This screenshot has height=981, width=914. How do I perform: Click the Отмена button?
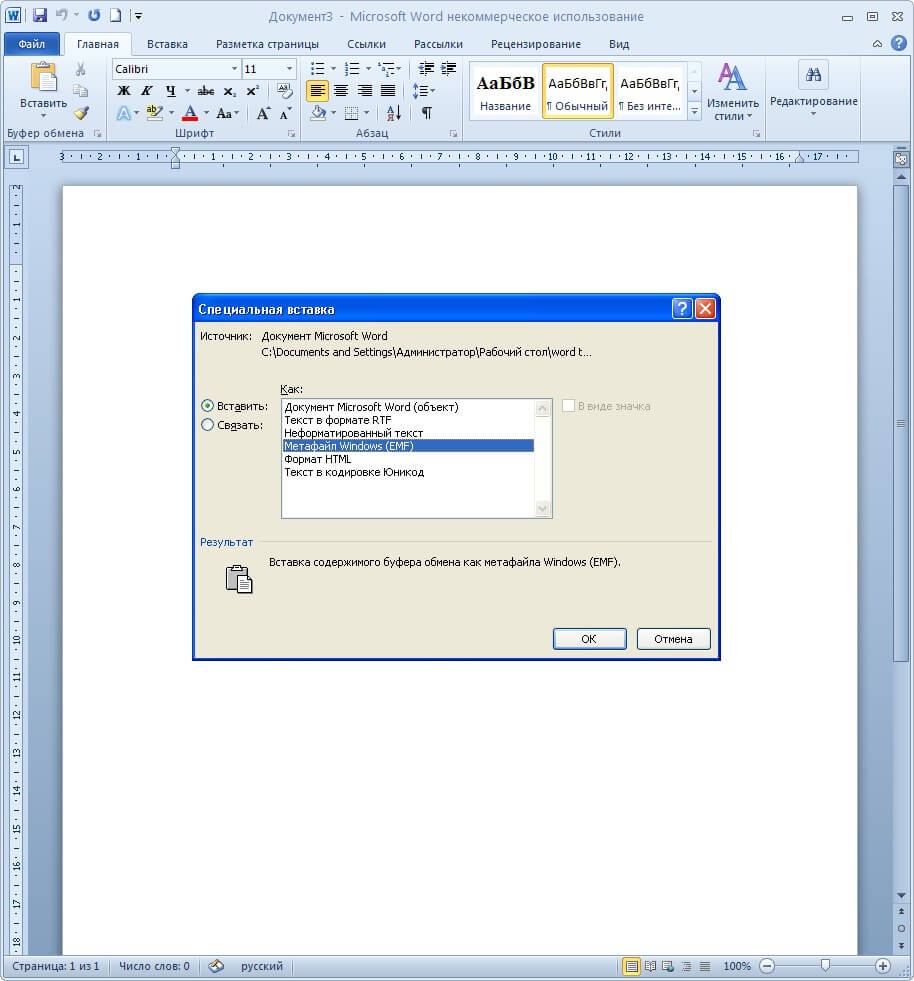coord(673,639)
